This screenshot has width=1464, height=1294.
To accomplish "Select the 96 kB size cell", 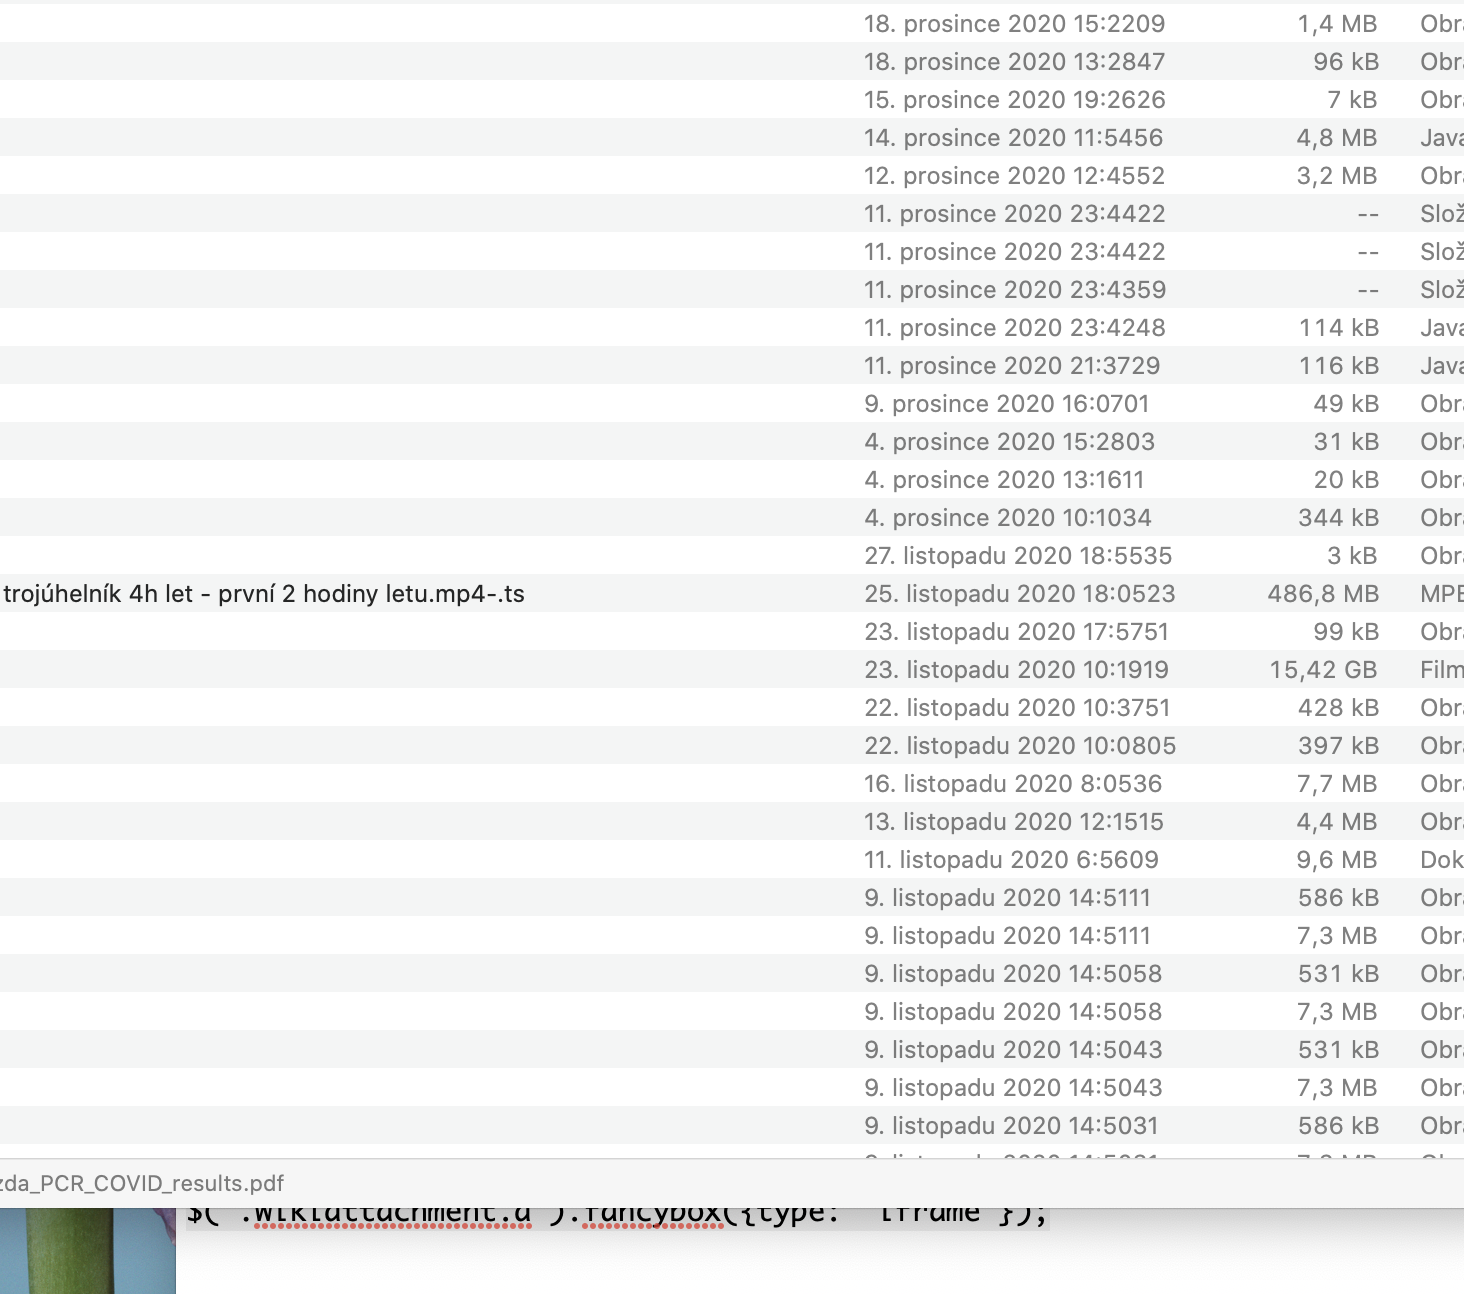I will pyautogui.click(x=1346, y=62).
